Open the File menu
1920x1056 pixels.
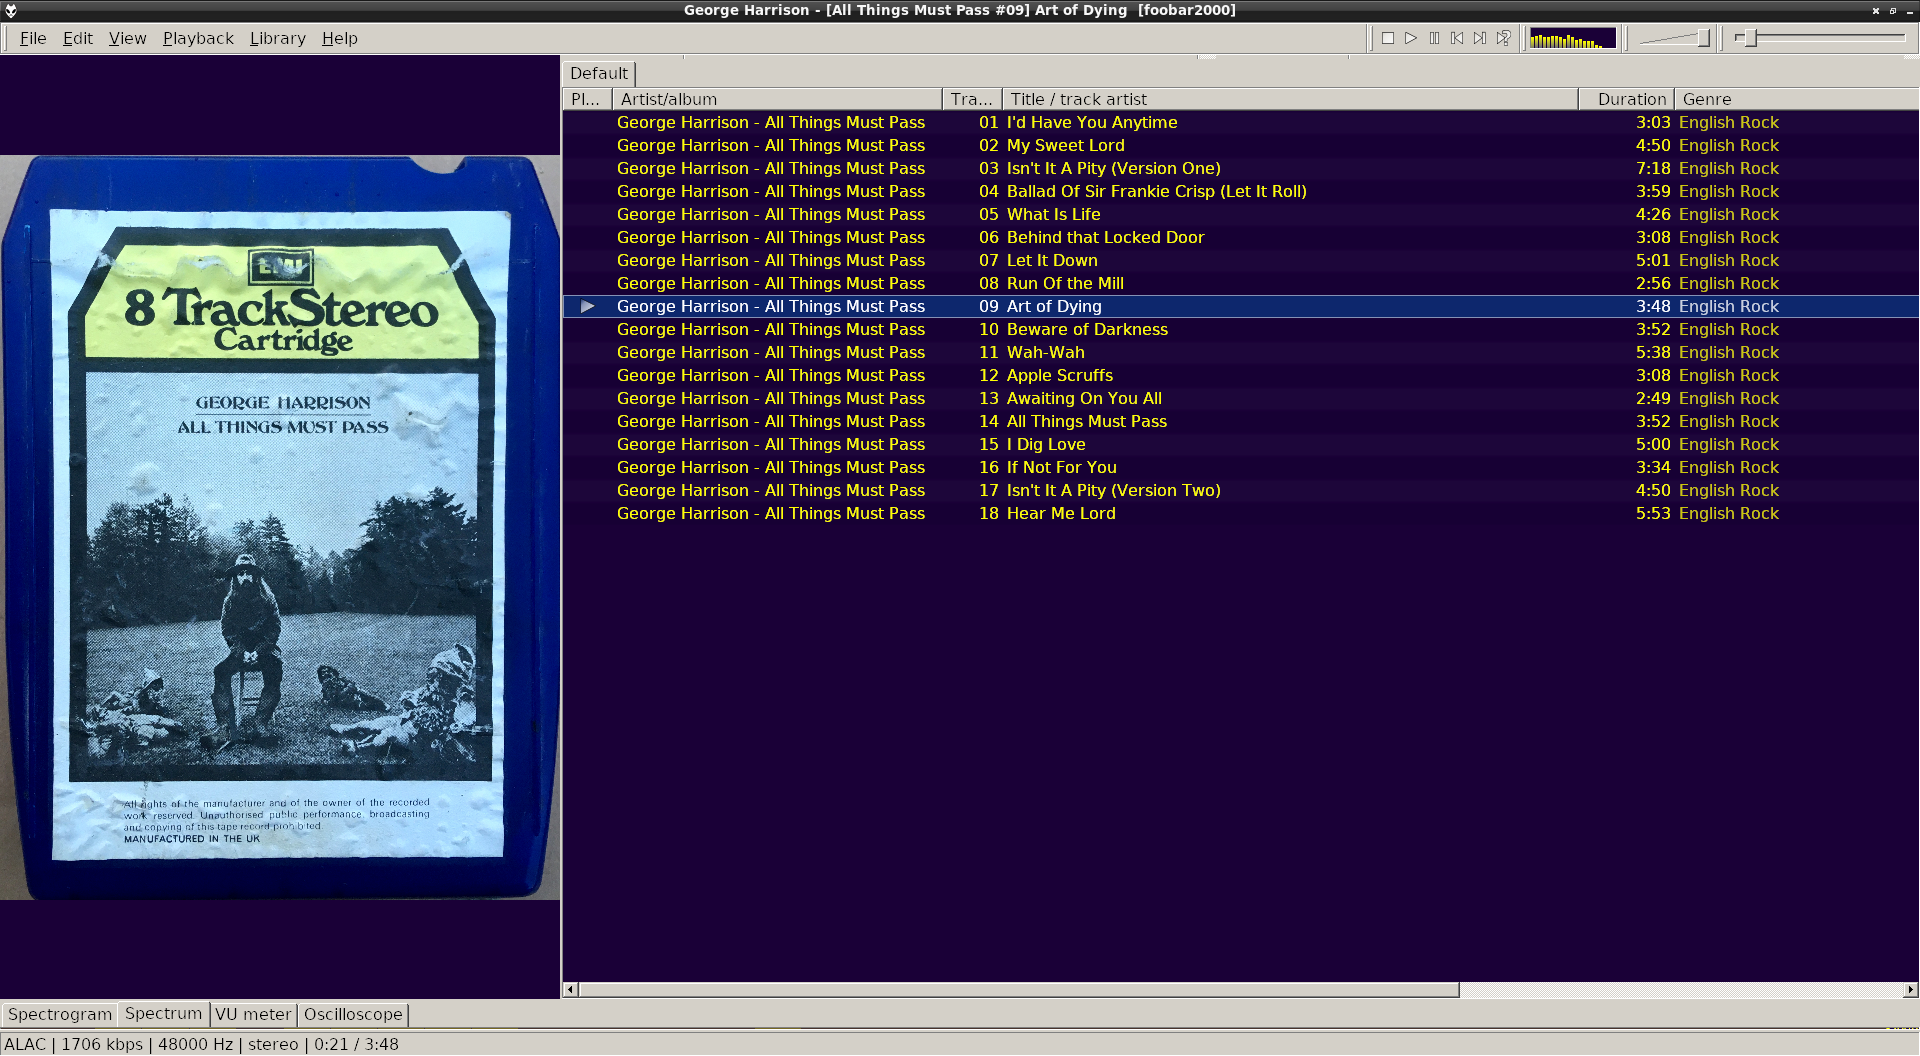(x=33, y=38)
